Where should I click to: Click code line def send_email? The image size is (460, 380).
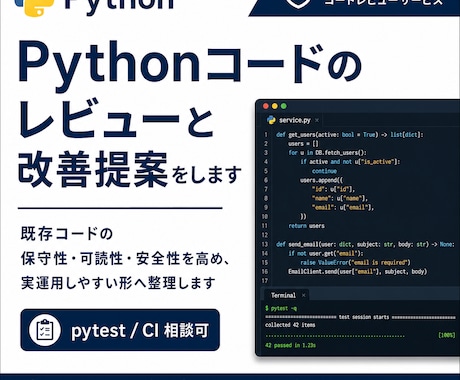(365, 244)
